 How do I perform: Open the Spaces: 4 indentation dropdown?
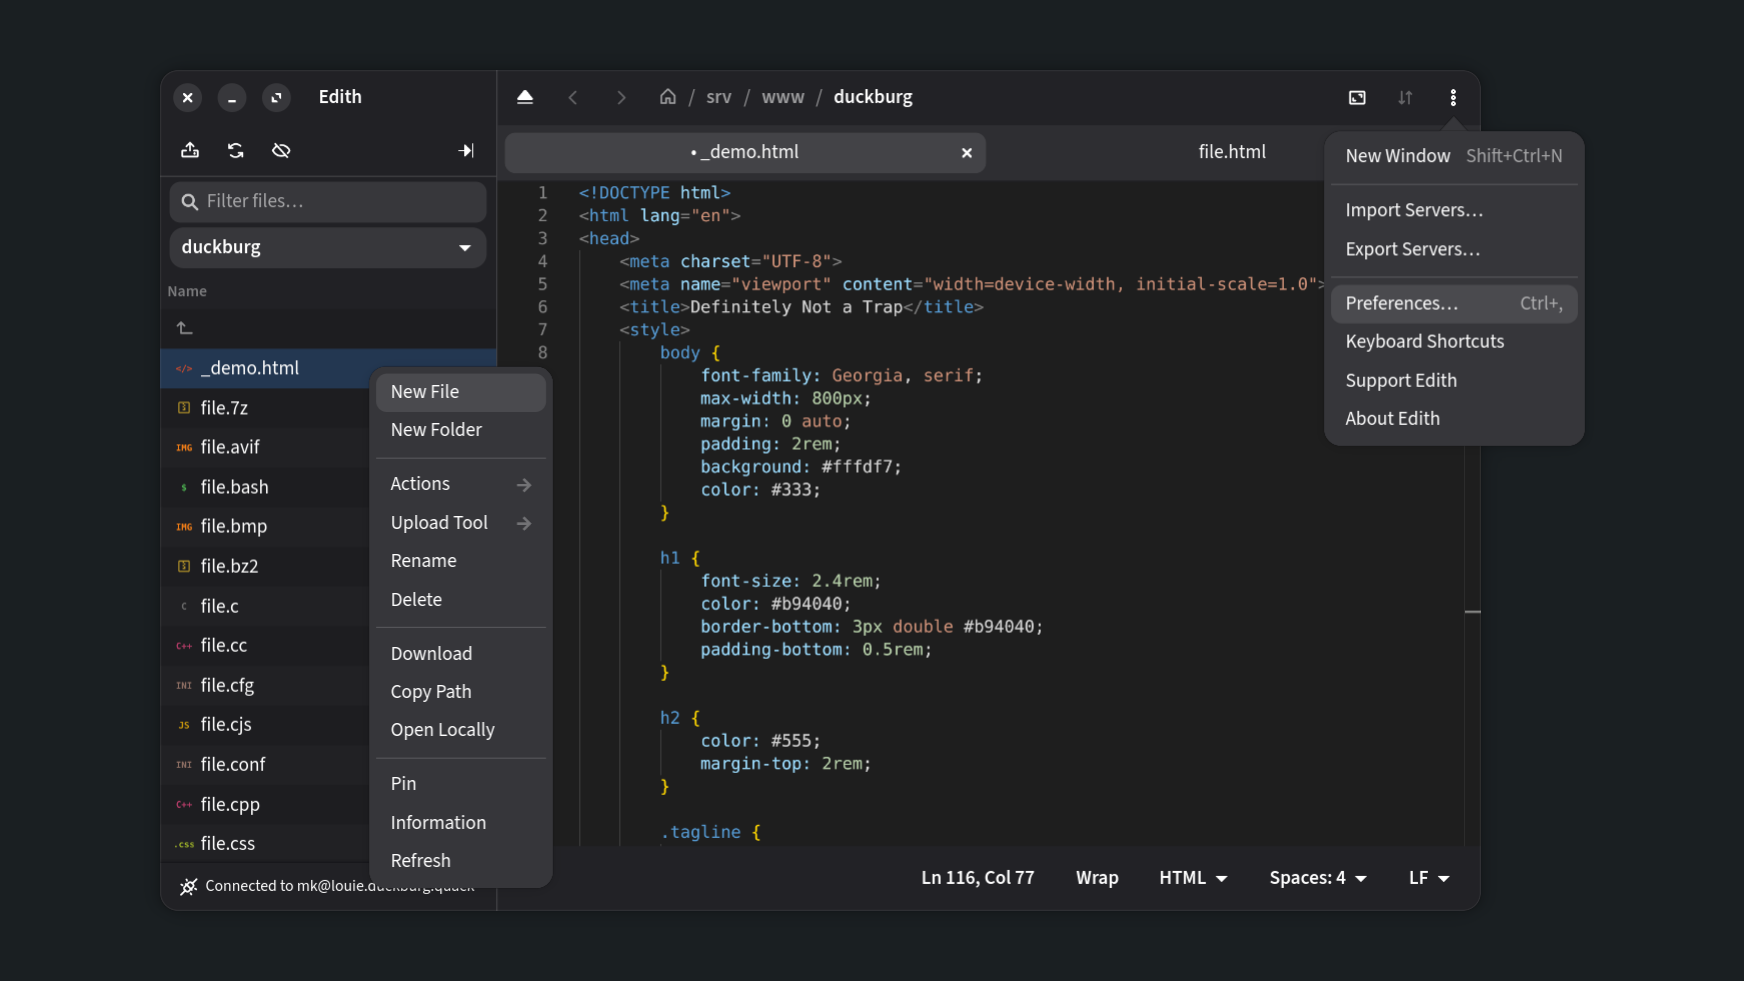tap(1318, 878)
